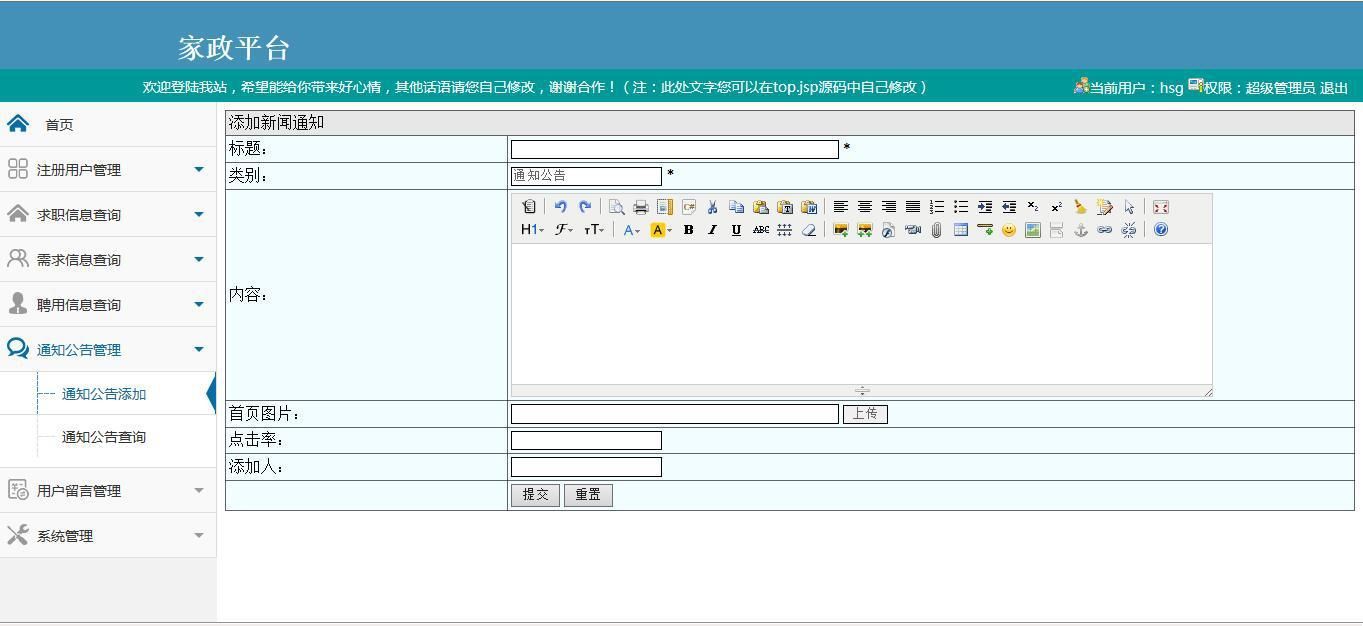
Task: Open 通知公告查询 submenu item
Action: pyautogui.click(x=104, y=437)
